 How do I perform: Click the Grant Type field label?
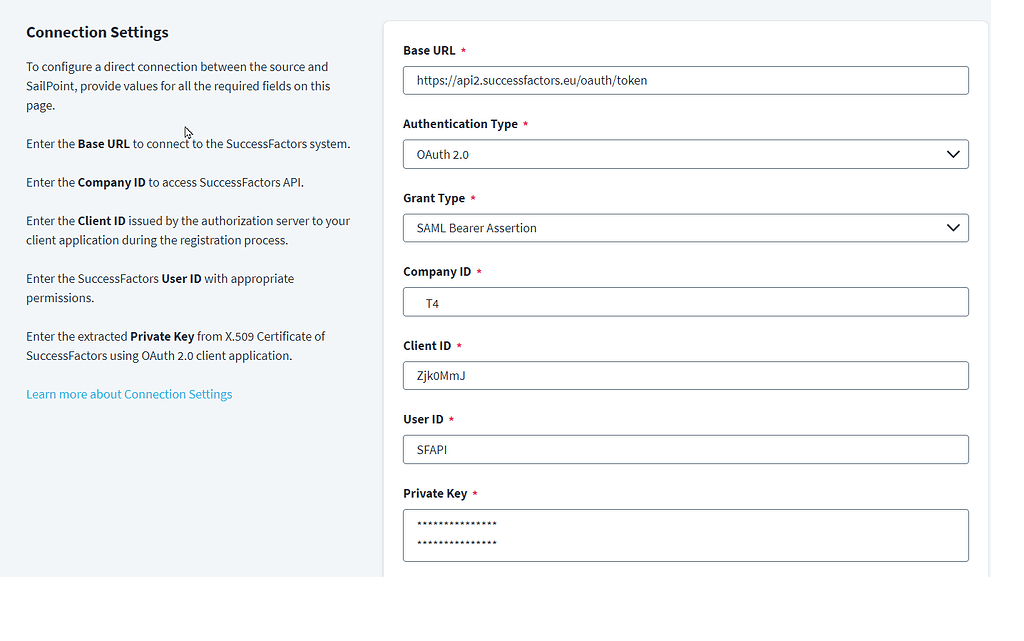(x=434, y=199)
